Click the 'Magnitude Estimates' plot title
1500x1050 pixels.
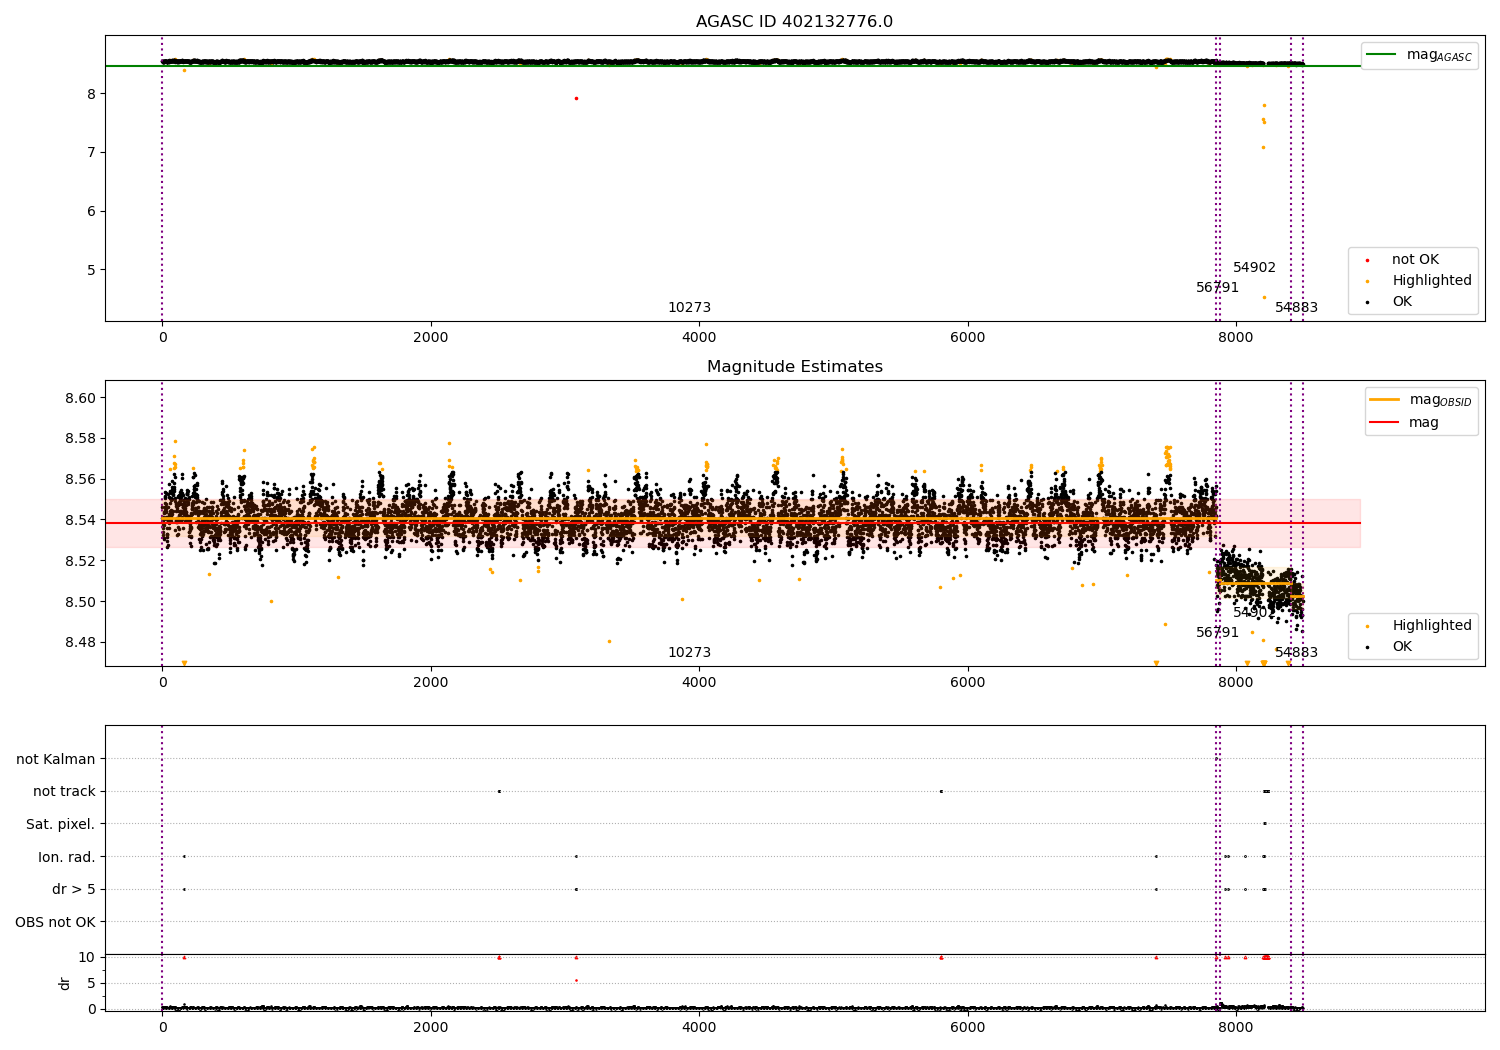(794, 367)
